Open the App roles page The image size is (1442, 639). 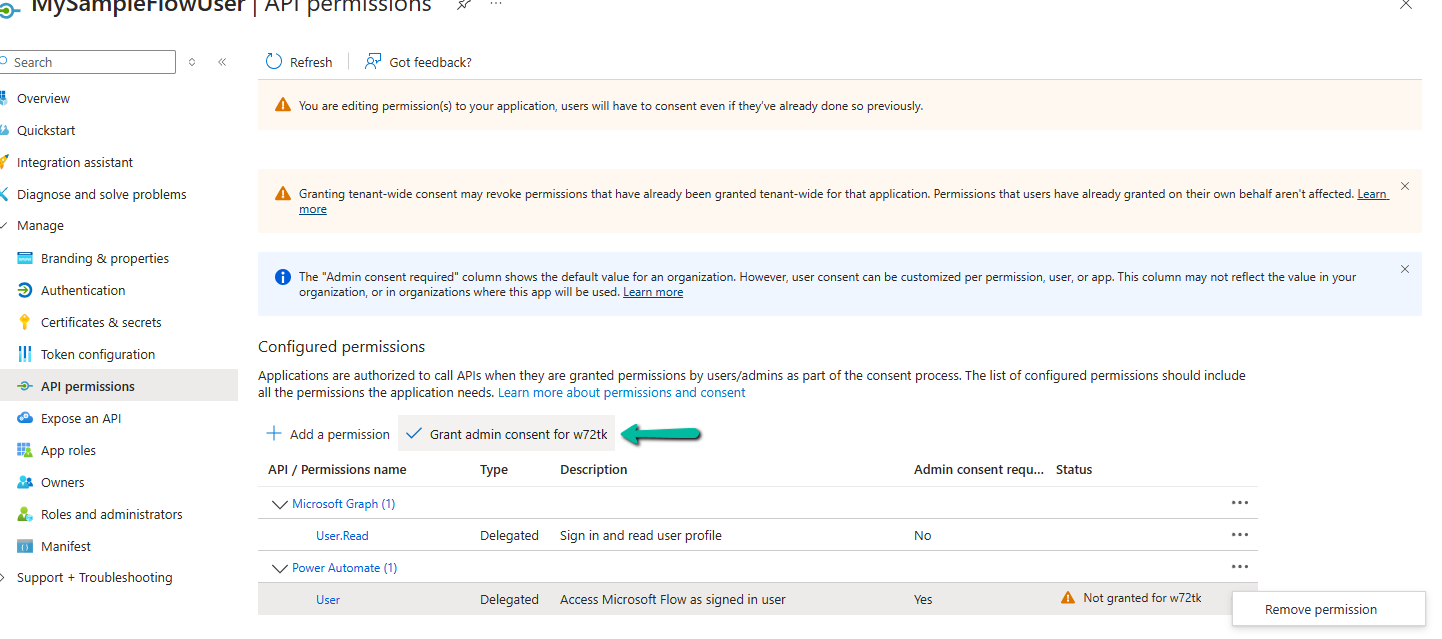click(x=68, y=450)
